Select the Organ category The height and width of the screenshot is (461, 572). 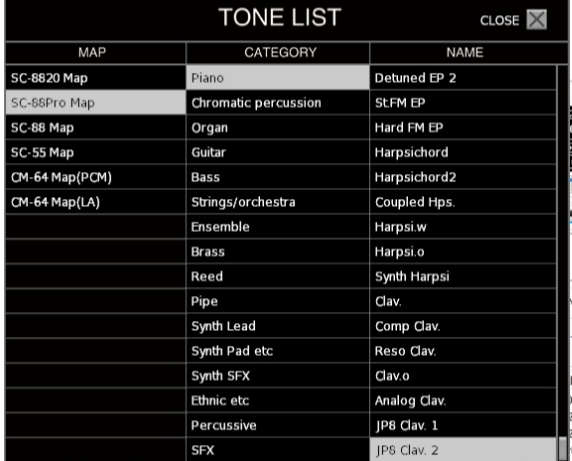click(278, 128)
